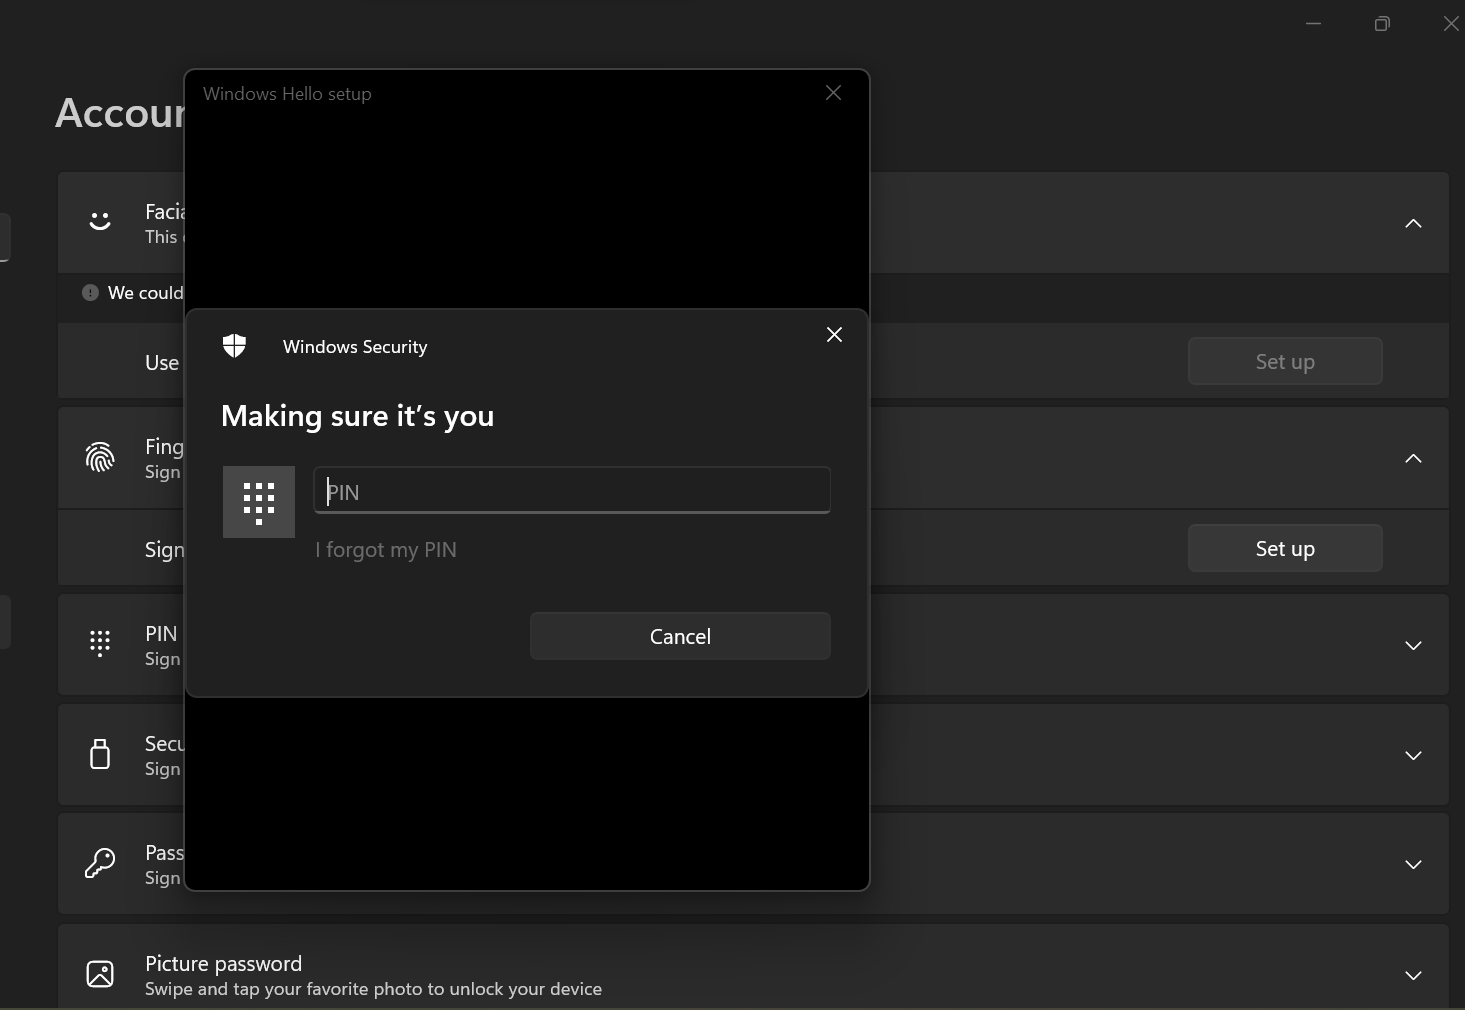
Task: Open the 'I forgot my PIN' link
Action: [x=386, y=550]
